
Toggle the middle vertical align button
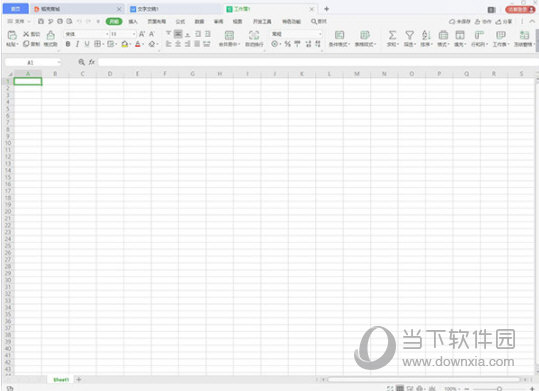pyautogui.click(x=178, y=34)
